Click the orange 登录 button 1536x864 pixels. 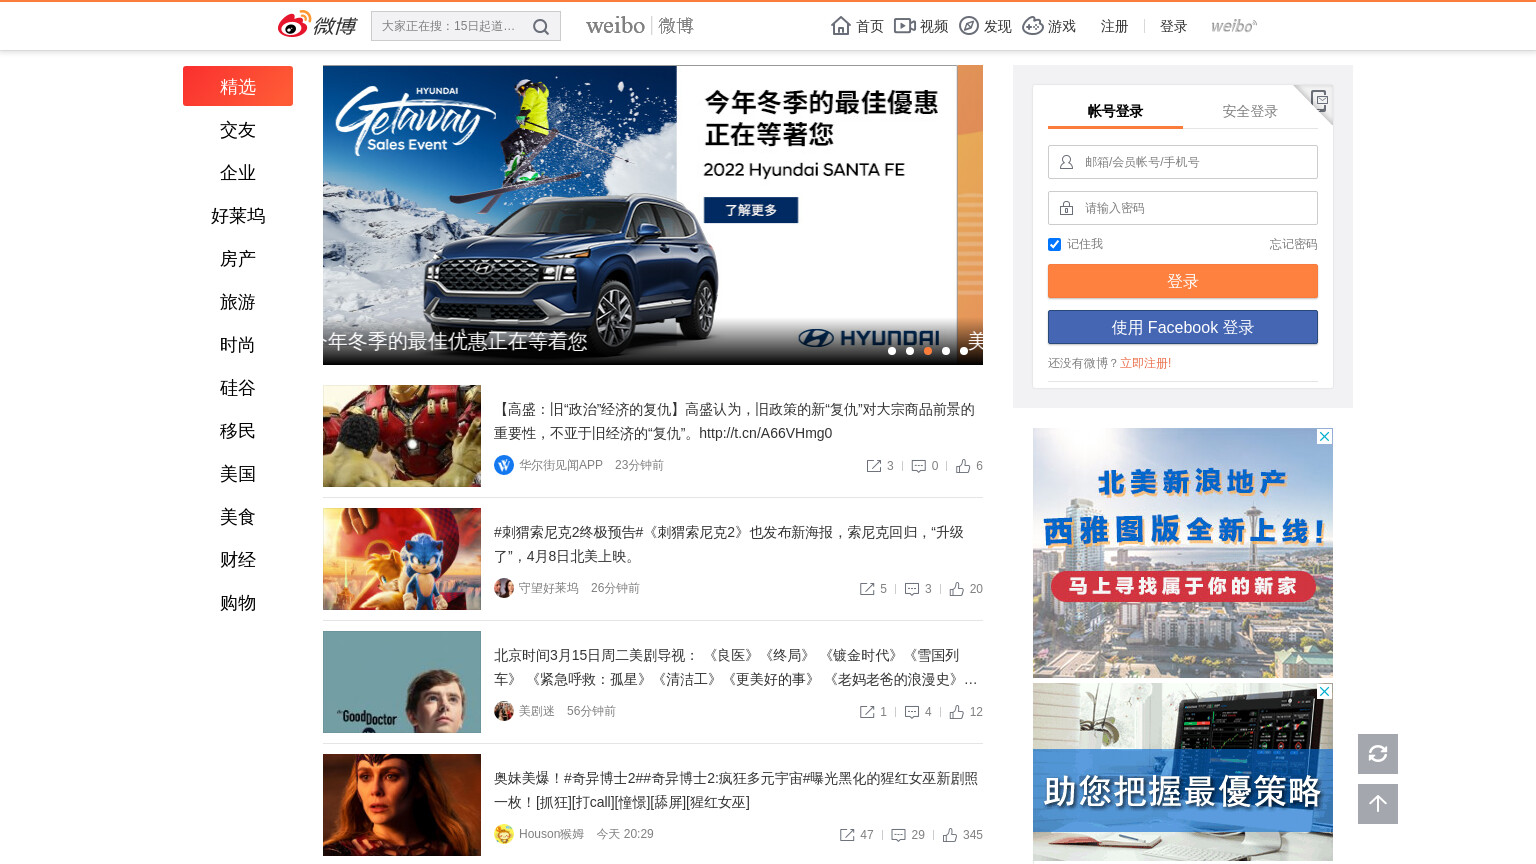(1183, 281)
